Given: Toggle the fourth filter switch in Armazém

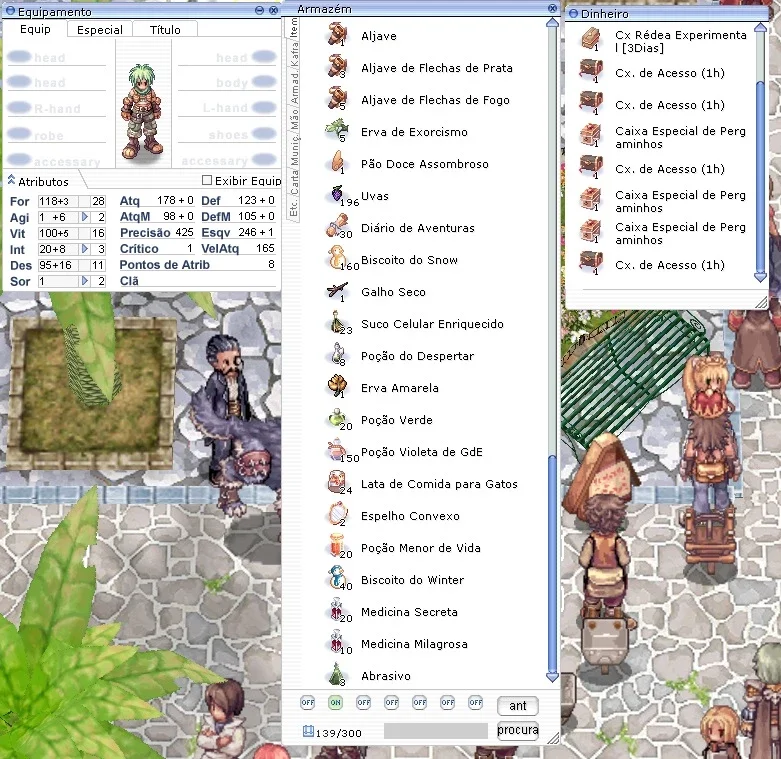Looking at the screenshot, I should (x=391, y=702).
